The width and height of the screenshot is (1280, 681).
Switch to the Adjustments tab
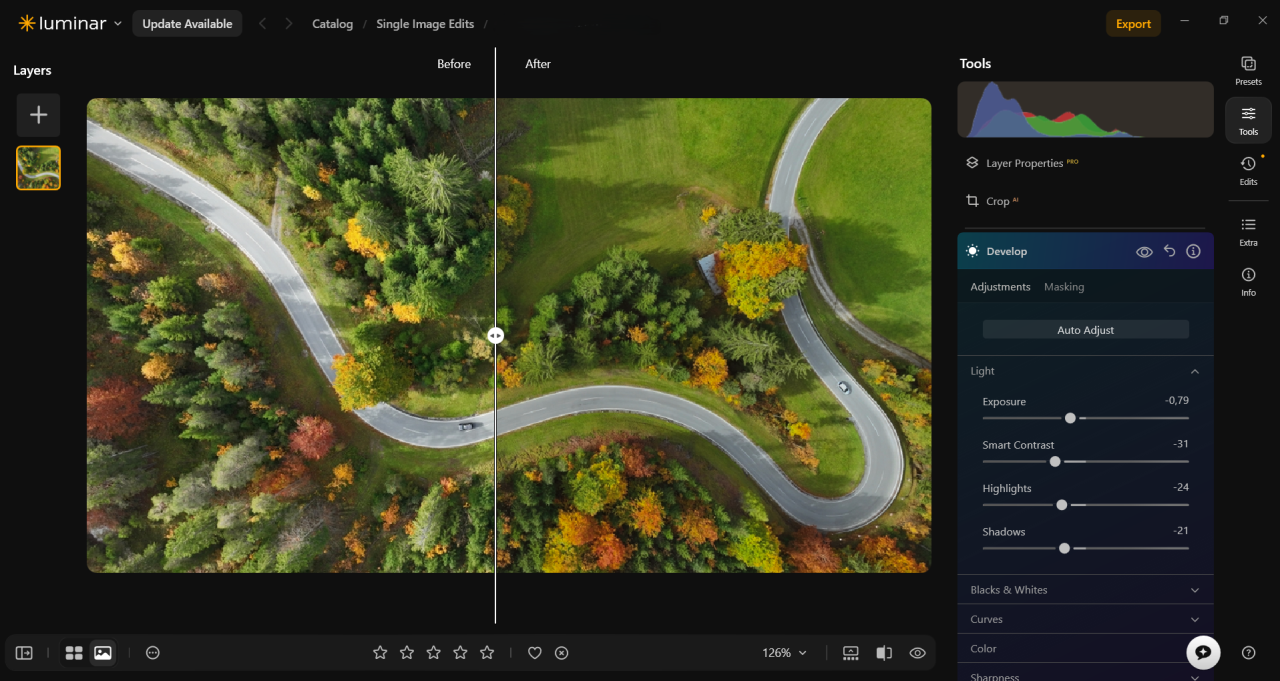1000,287
